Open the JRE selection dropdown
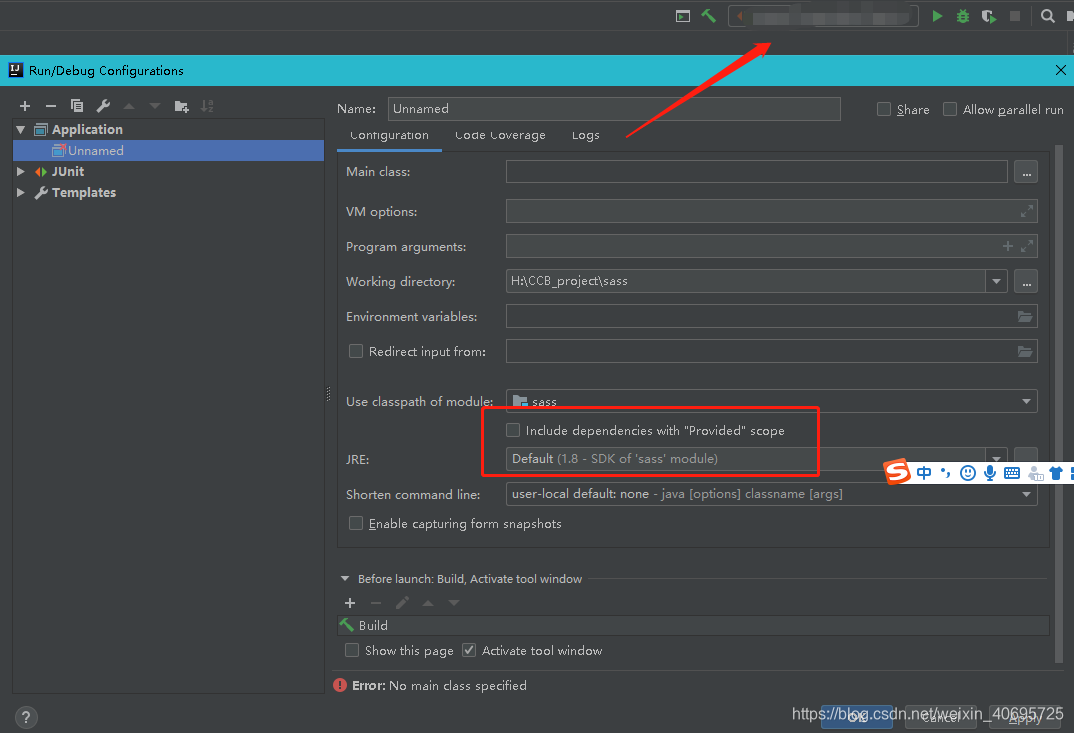The width and height of the screenshot is (1074, 733). [x=996, y=459]
